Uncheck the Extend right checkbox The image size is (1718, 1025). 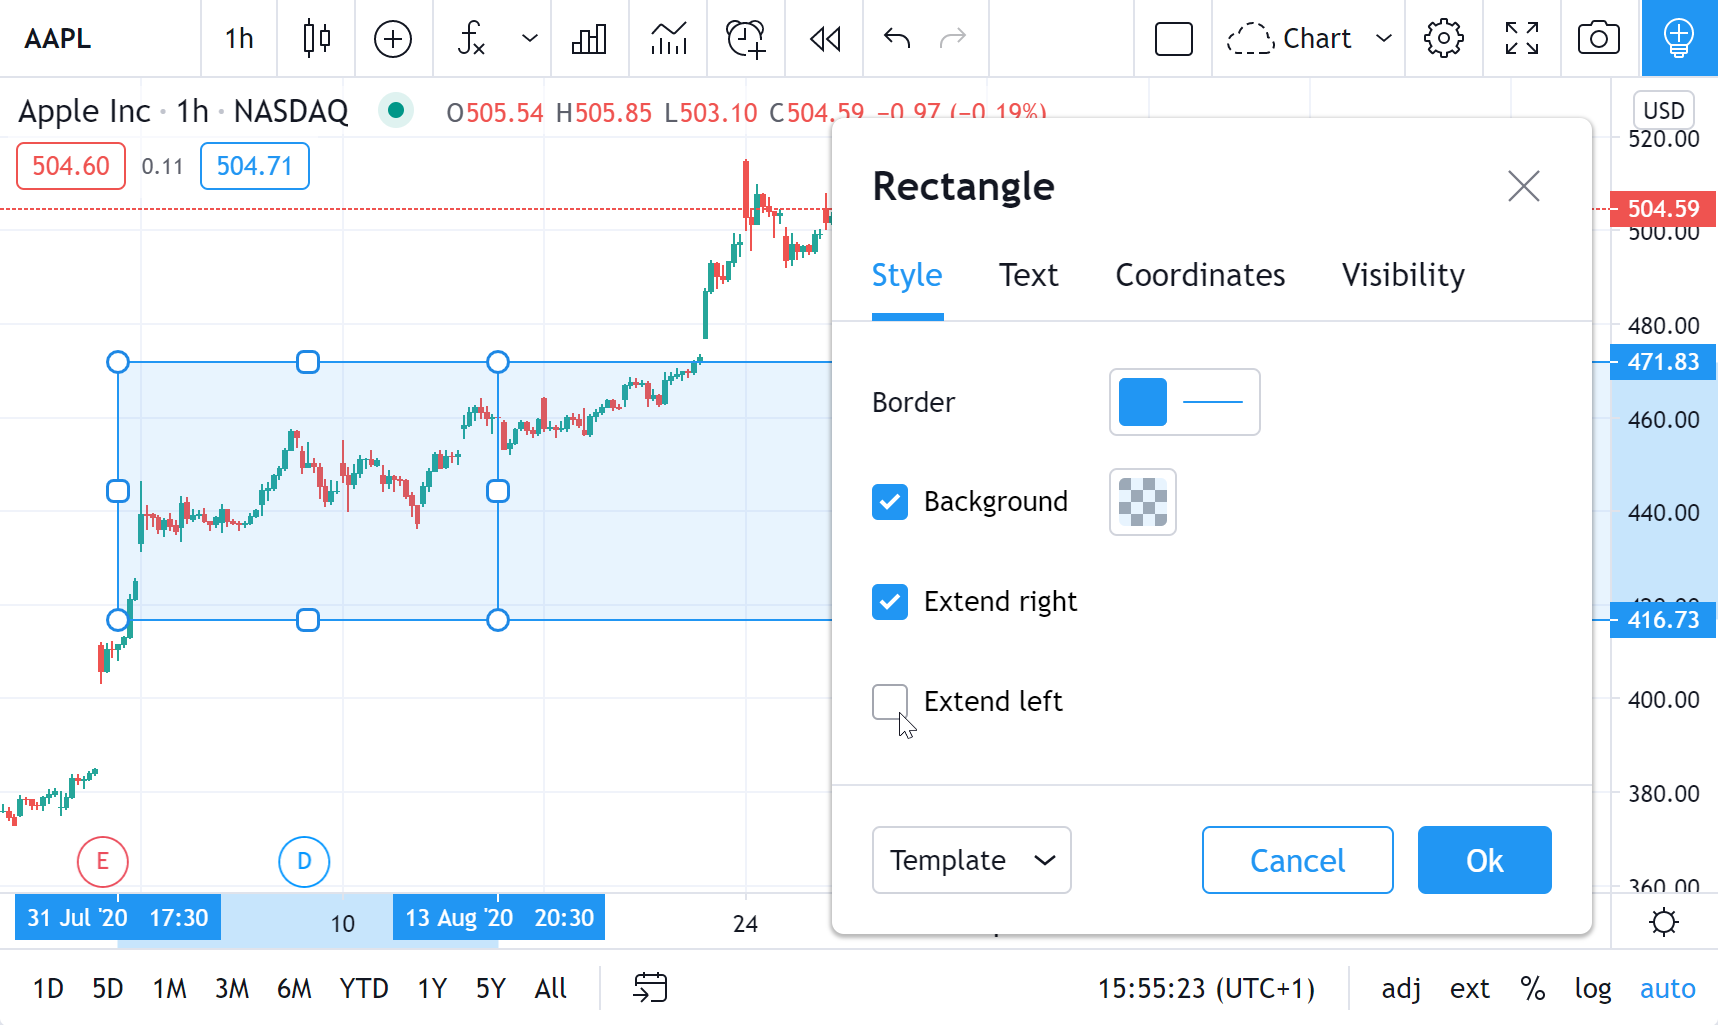click(890, 602)
